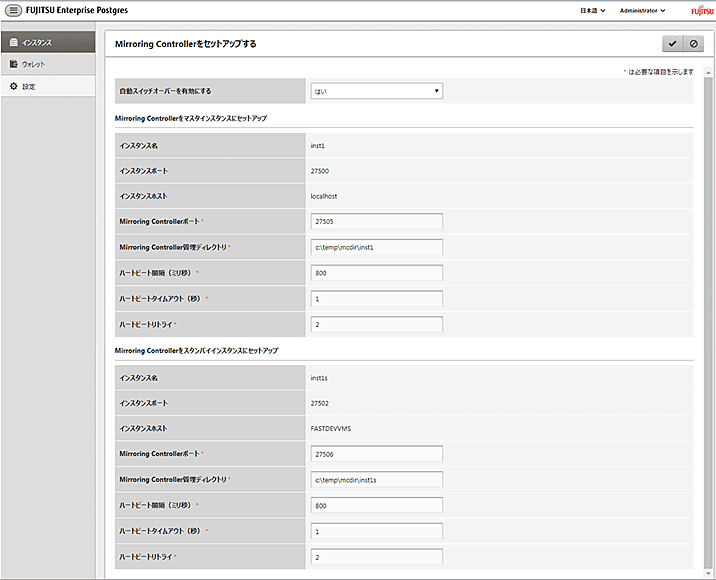The height and width of the screenshot is (580, 716).
Task: Select the master instance name inst1
Action: (x=317, y=146)
